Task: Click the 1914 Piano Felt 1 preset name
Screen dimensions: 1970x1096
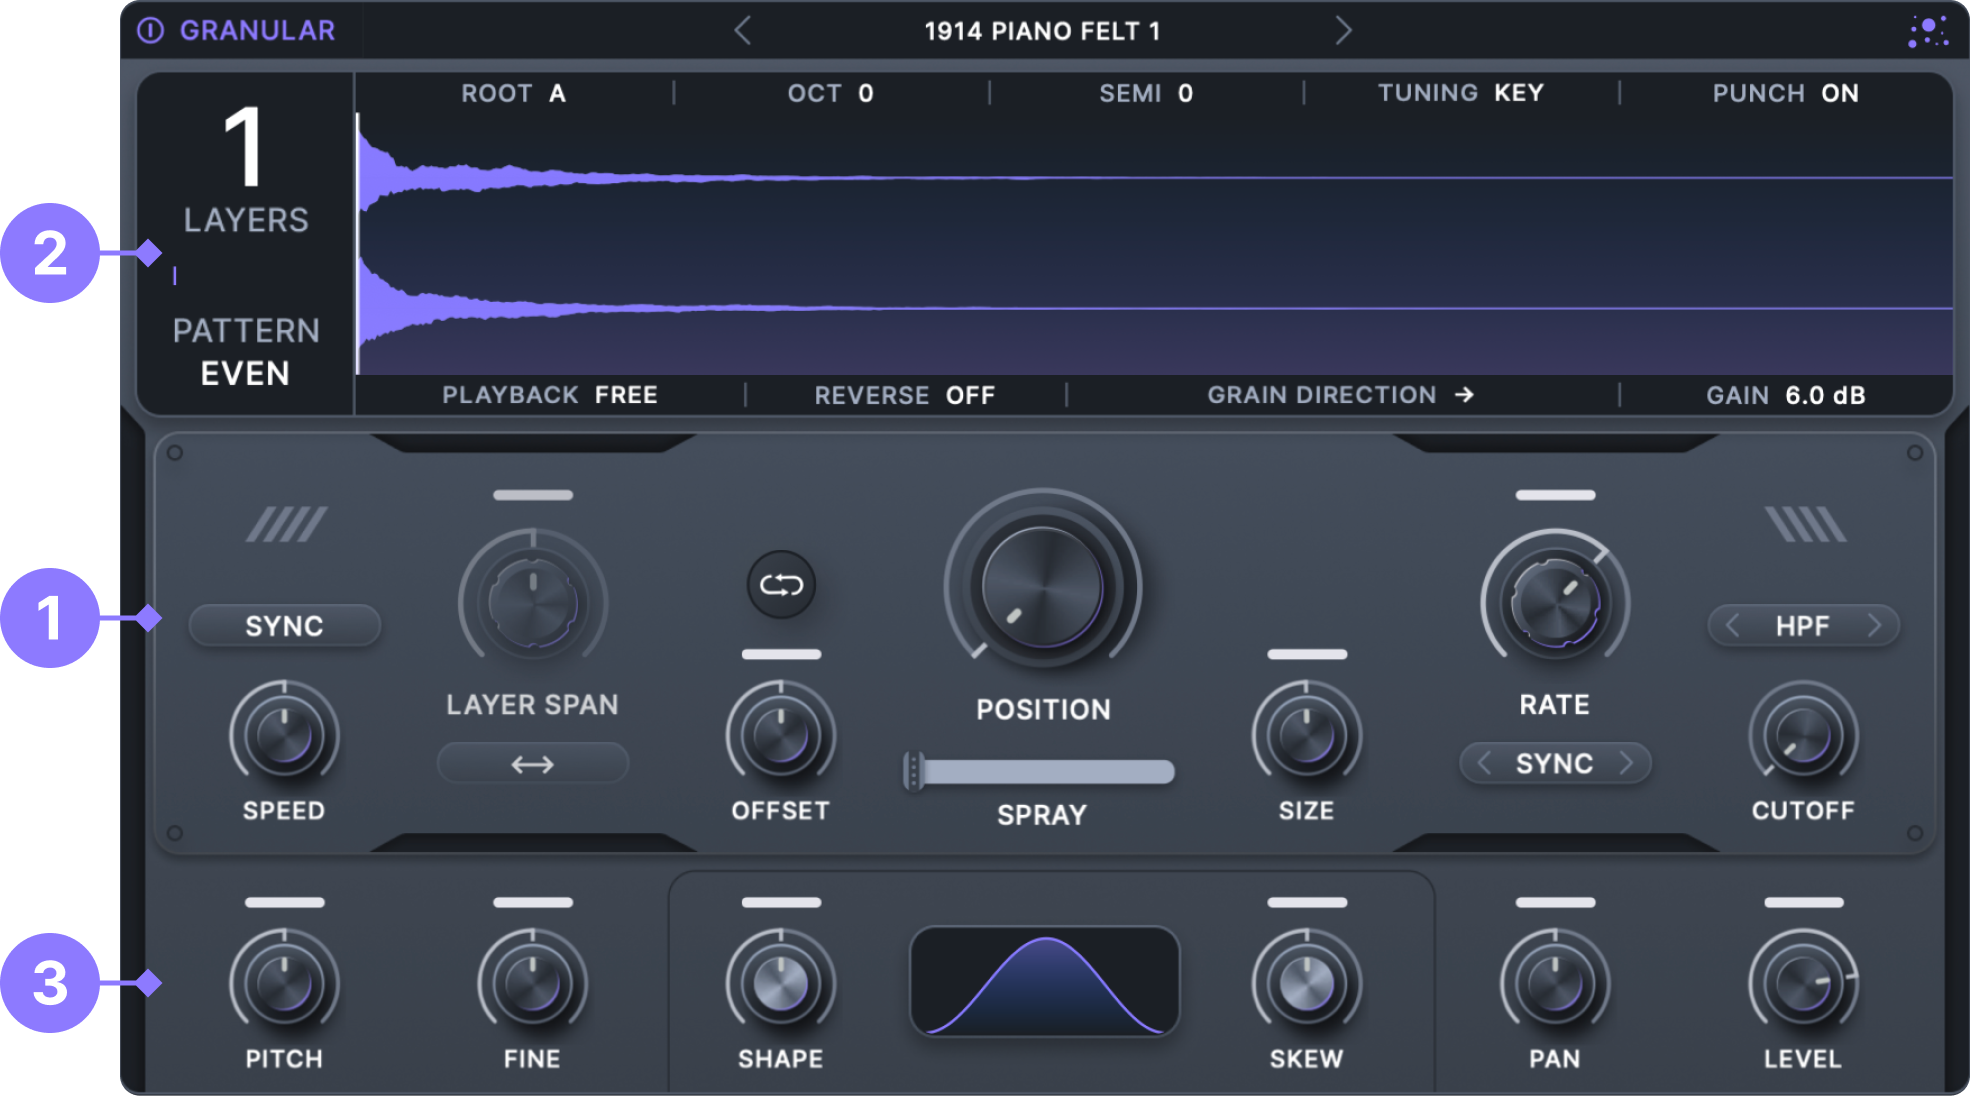Action: 1041,31
